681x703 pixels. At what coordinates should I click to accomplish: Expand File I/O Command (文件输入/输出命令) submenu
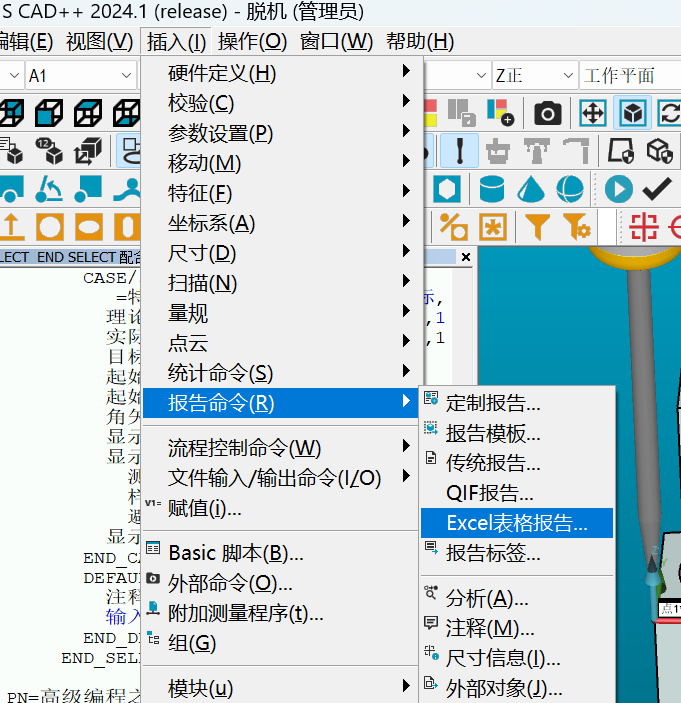click(x=282, y=478)
